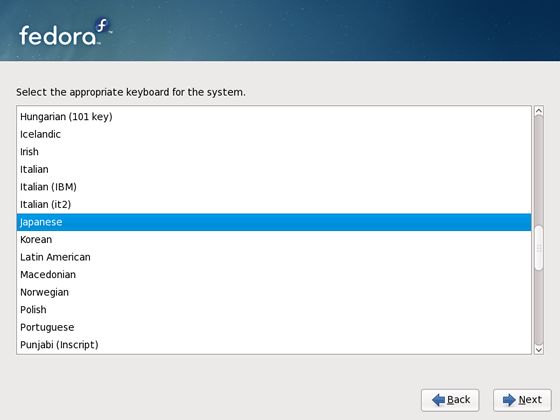
Task: Choose Portuguese keyboard option
Action: (274, 327)
